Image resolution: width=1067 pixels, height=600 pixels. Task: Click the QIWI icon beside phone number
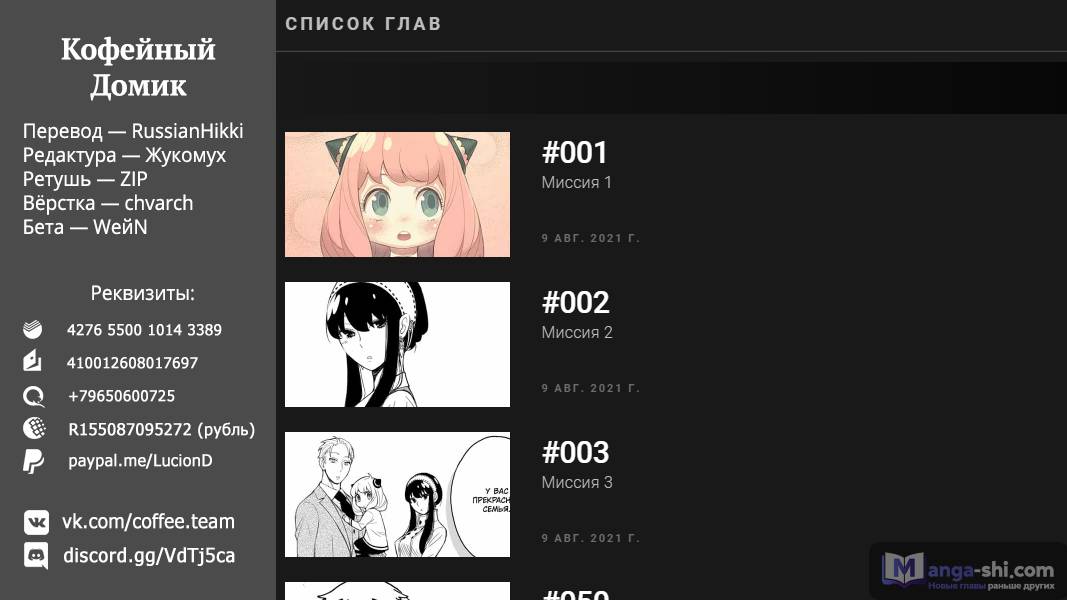click(33, 396)
